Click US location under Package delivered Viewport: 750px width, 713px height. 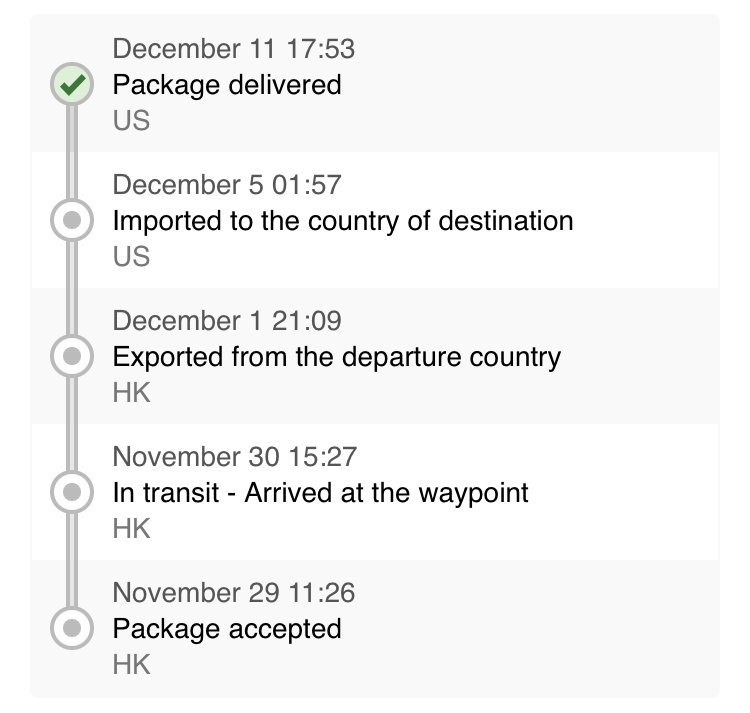(x=132, y=121)
